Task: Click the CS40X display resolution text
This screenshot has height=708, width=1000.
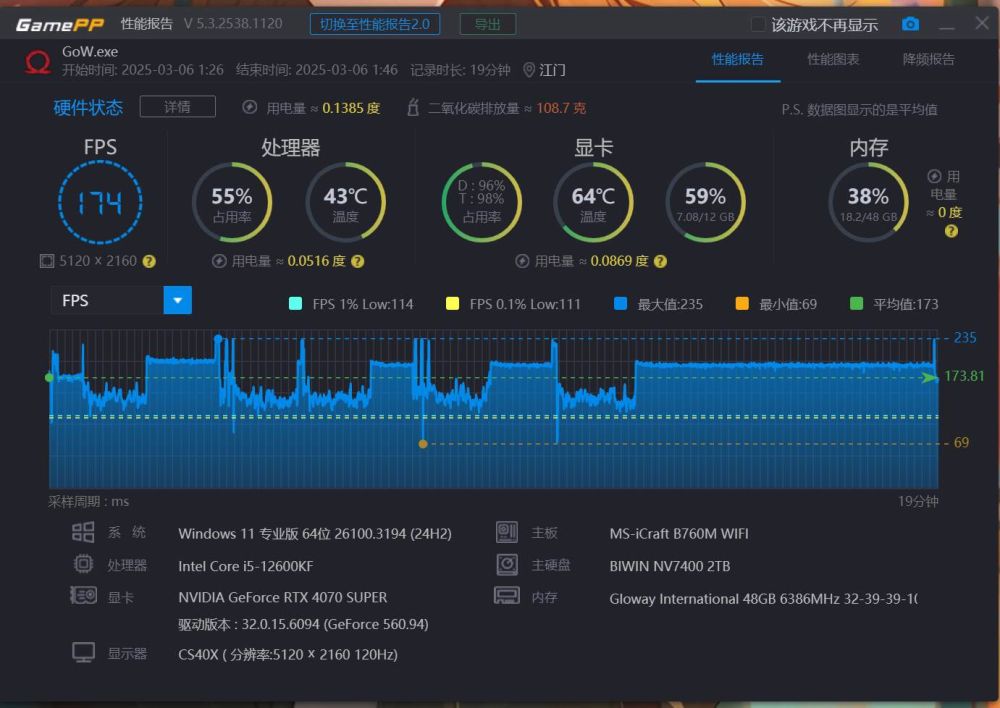Action: point(288,654)
